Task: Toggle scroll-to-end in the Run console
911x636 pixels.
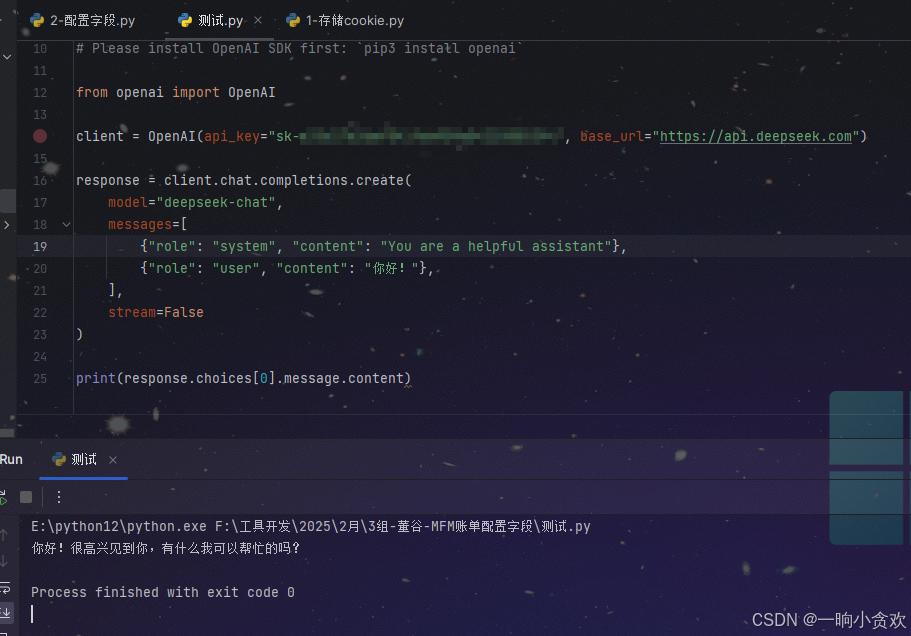Action: click(x=5, y=612)
